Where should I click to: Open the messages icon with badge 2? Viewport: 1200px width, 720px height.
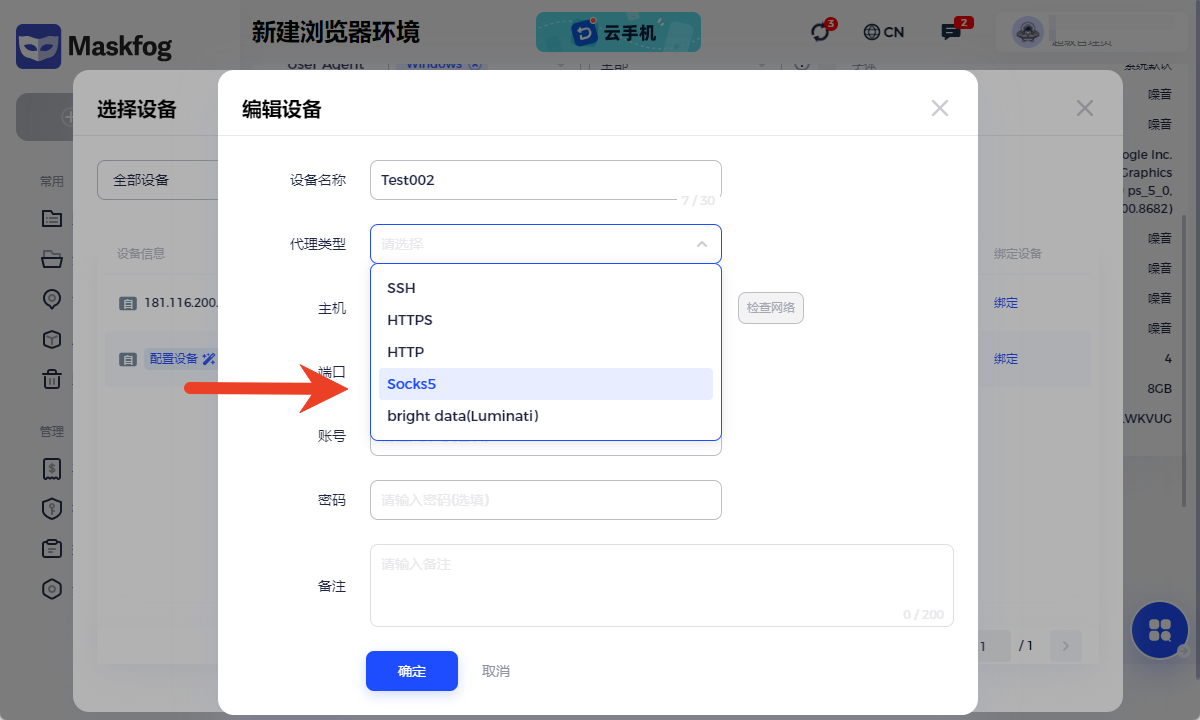pos(951,32)
